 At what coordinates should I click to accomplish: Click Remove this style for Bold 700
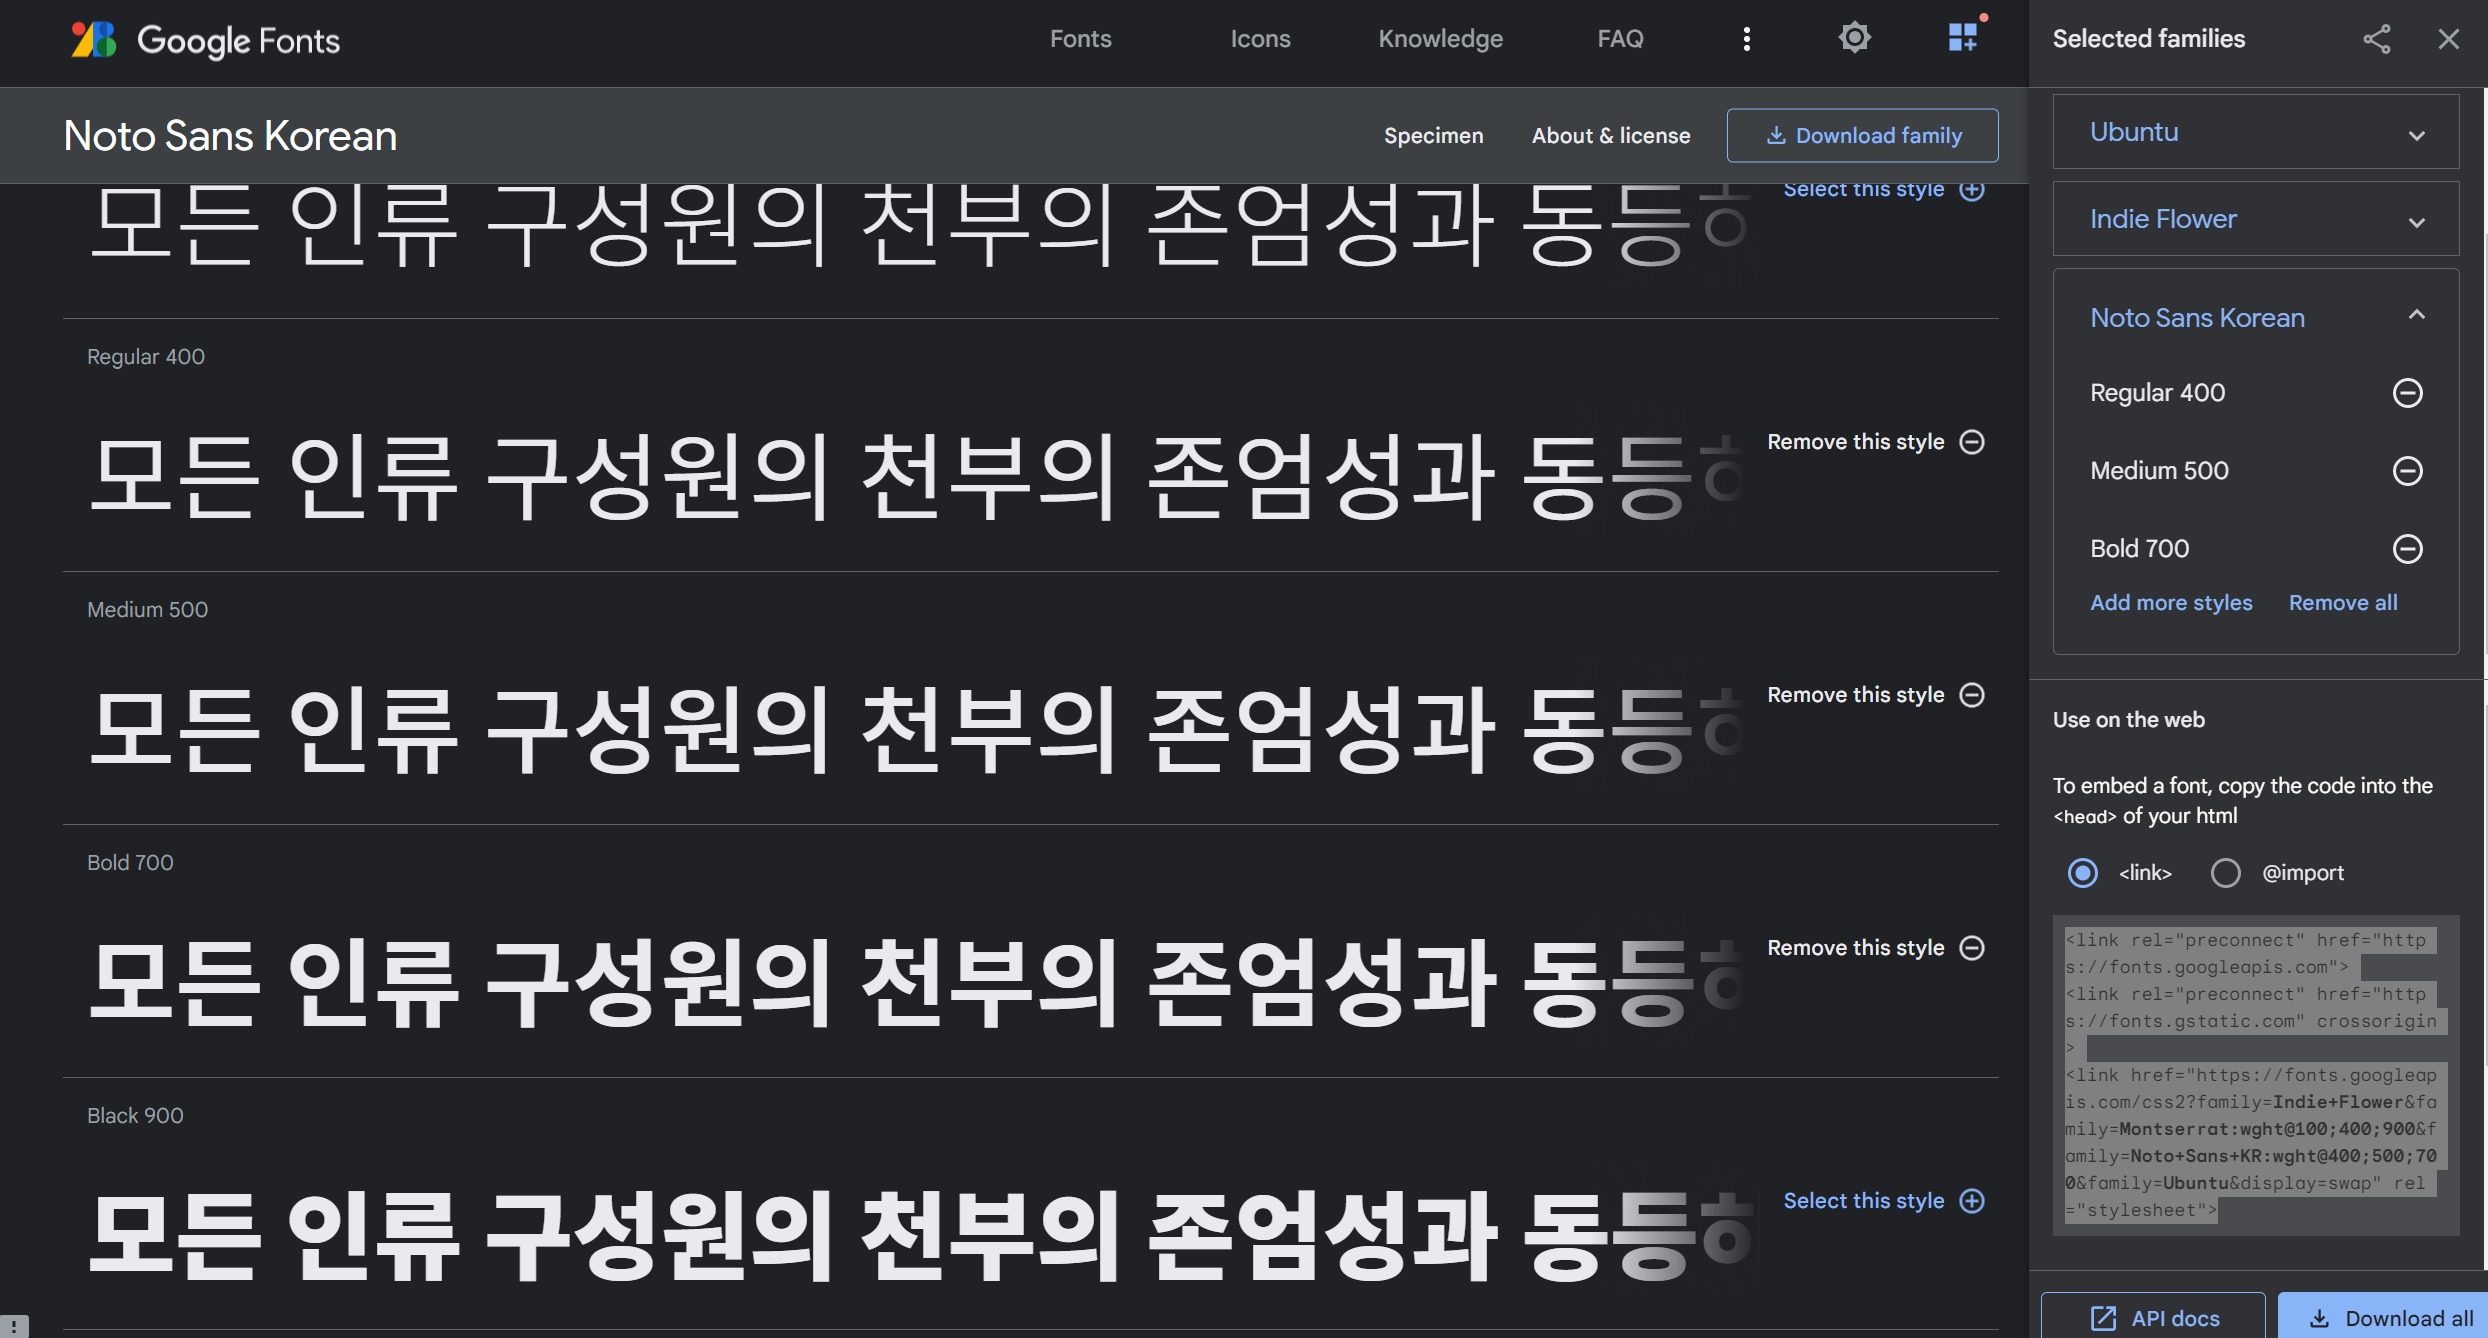[x=1855, y=948]
